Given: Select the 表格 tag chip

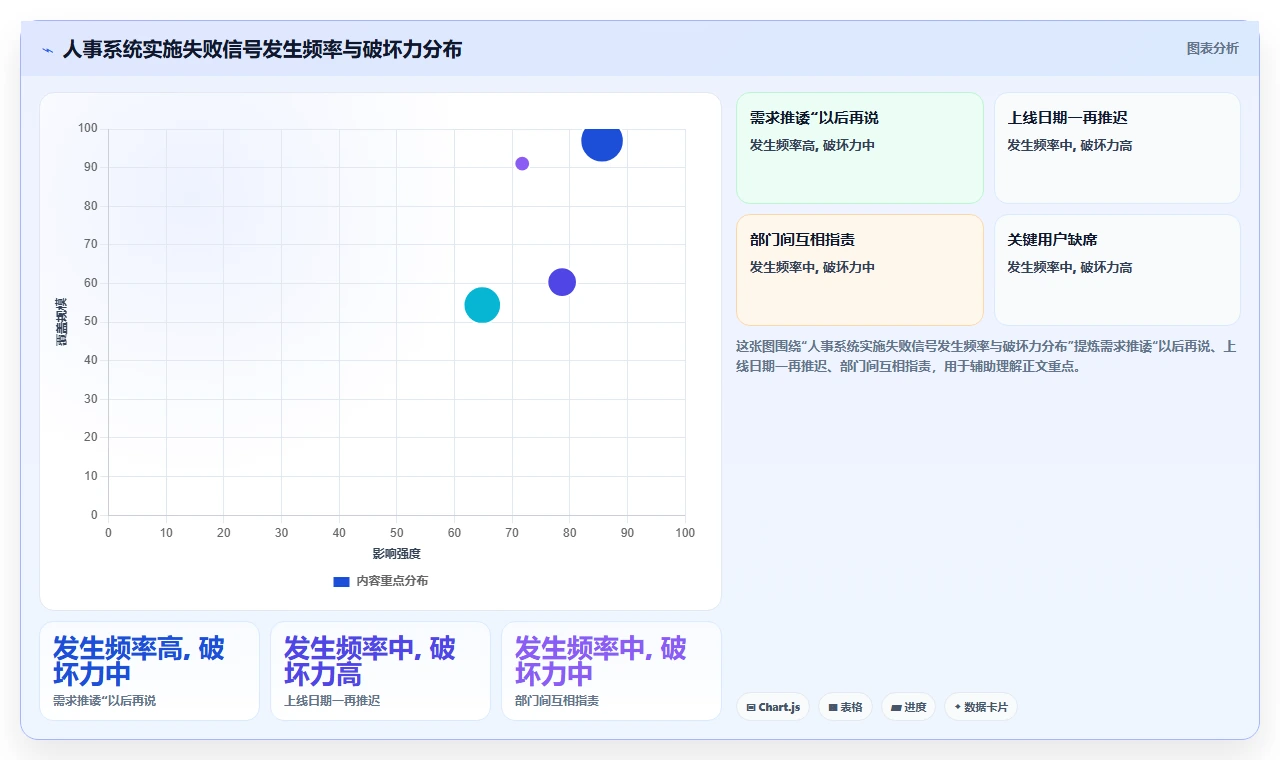Looking at the screenshot, I should point(845,707).
